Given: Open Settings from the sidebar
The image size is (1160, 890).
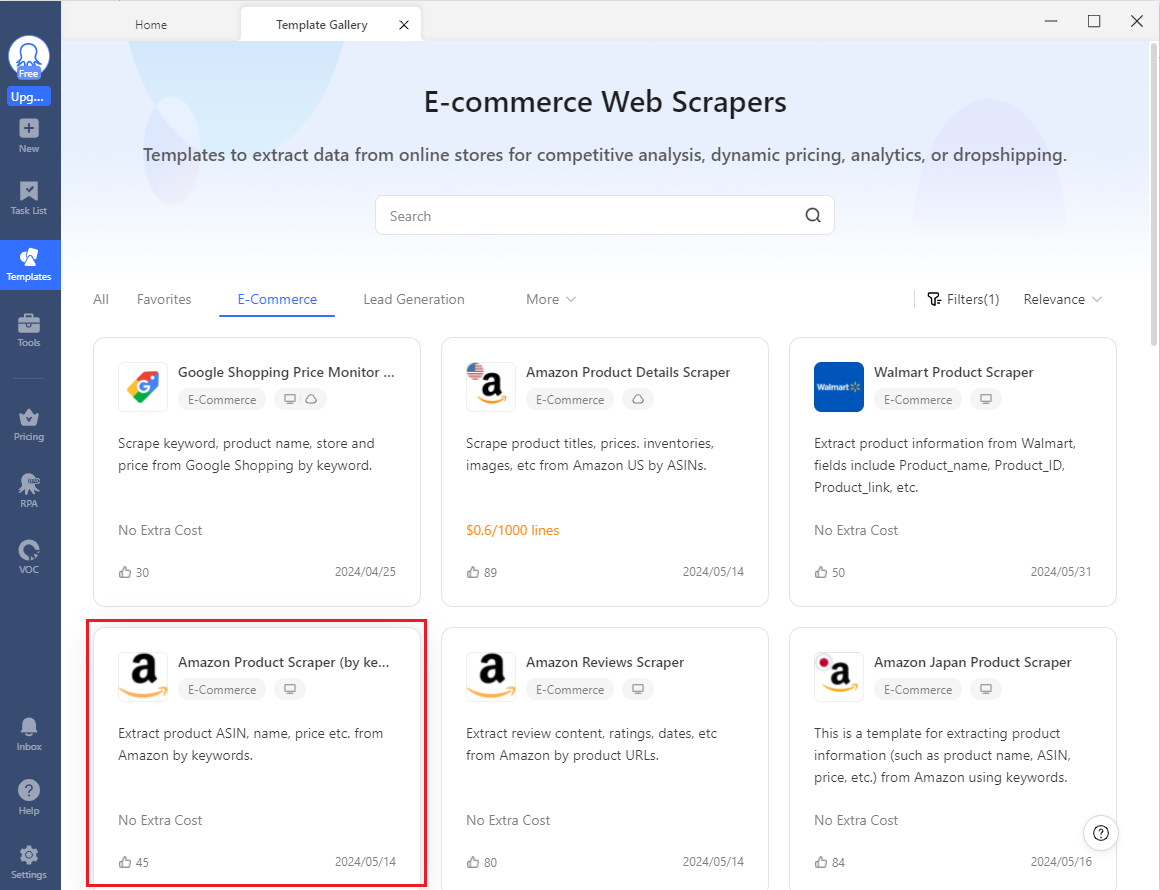Looking at the screenshot, I should [29, 863].
